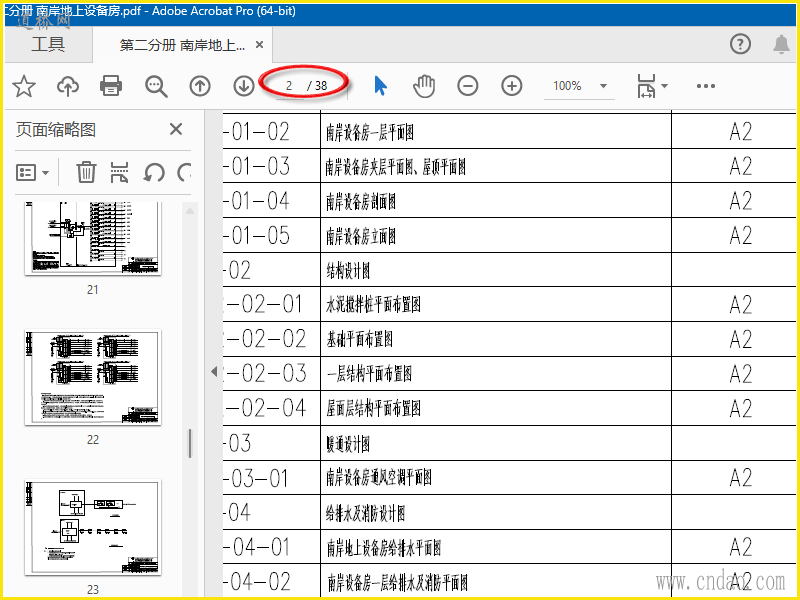Go to next page with down arrow
This screenshot has width=800, height=600.
point(244,86)
